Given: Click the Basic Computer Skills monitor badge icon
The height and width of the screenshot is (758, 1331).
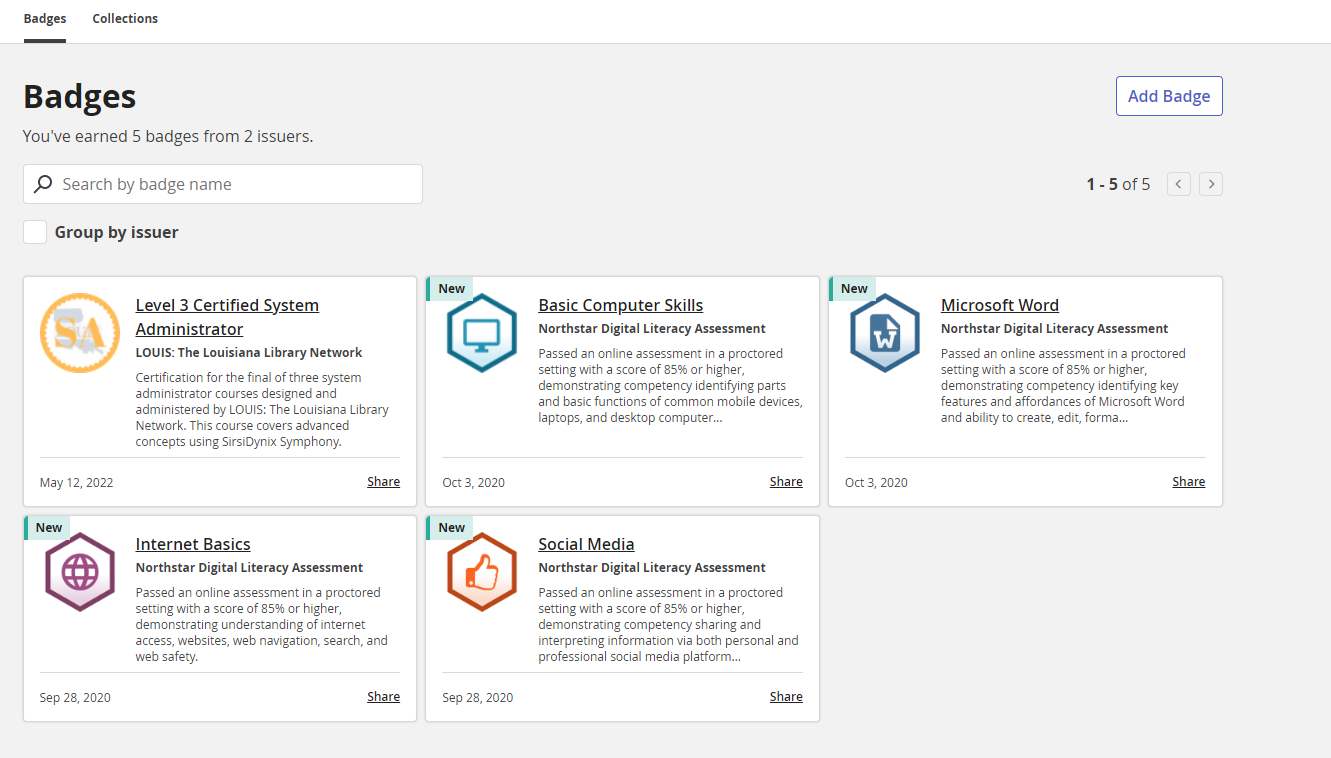Looking at the screenshot, I should [x=482, y=333].
